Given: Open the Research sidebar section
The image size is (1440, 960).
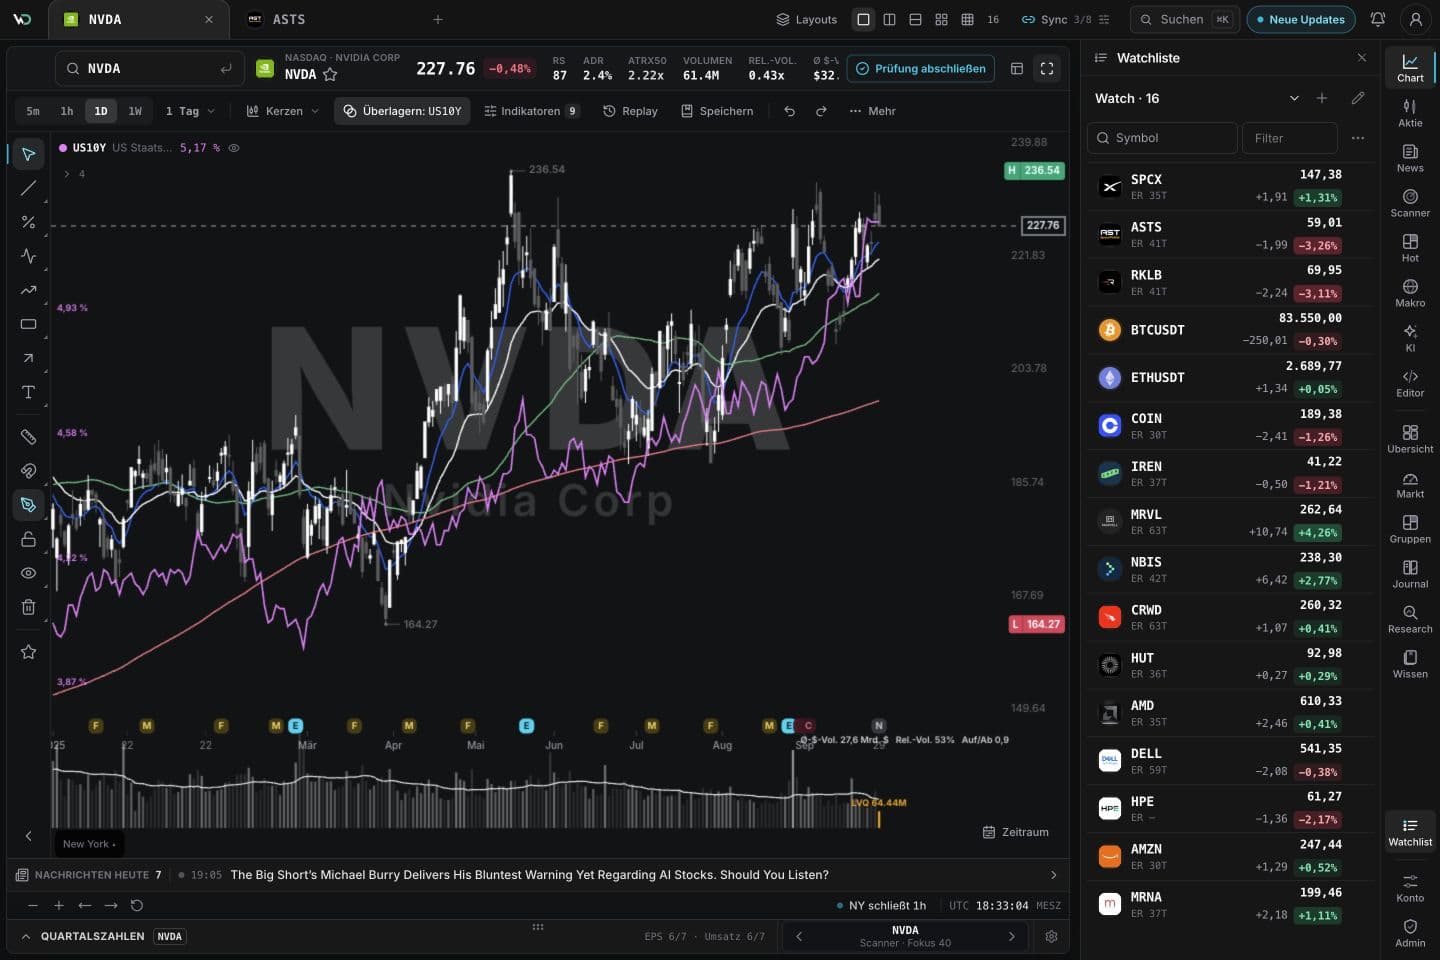Looking at the screenshot, I should (x=1410, y=619).
